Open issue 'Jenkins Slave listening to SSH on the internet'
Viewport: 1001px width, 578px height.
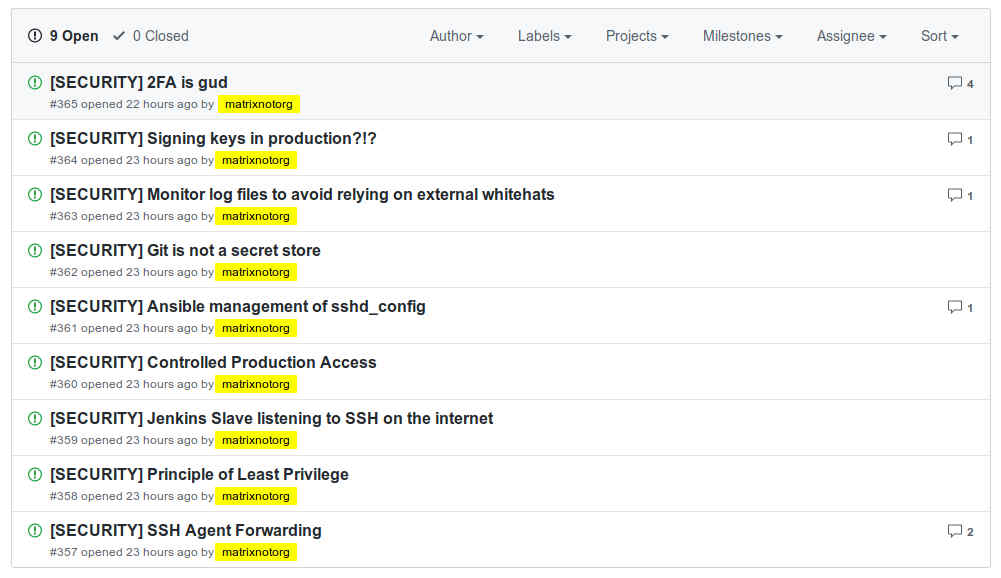coord(271,418)
